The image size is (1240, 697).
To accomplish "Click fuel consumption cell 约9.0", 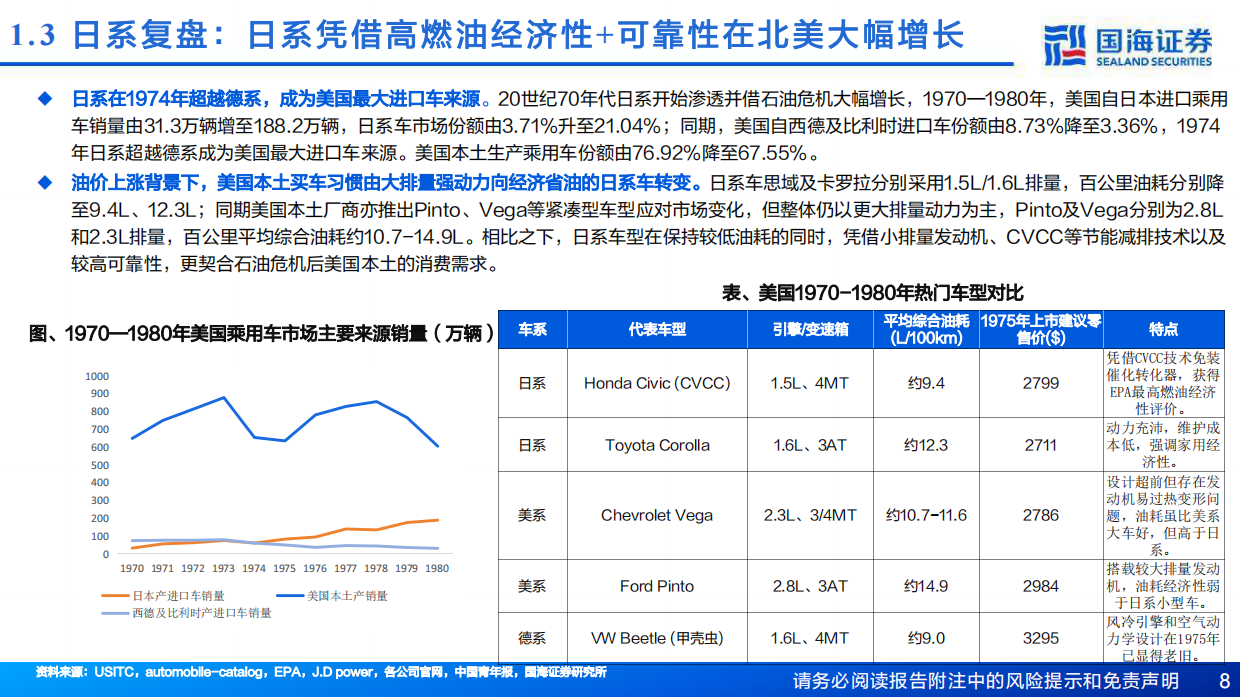I will (x=926, y=638).
